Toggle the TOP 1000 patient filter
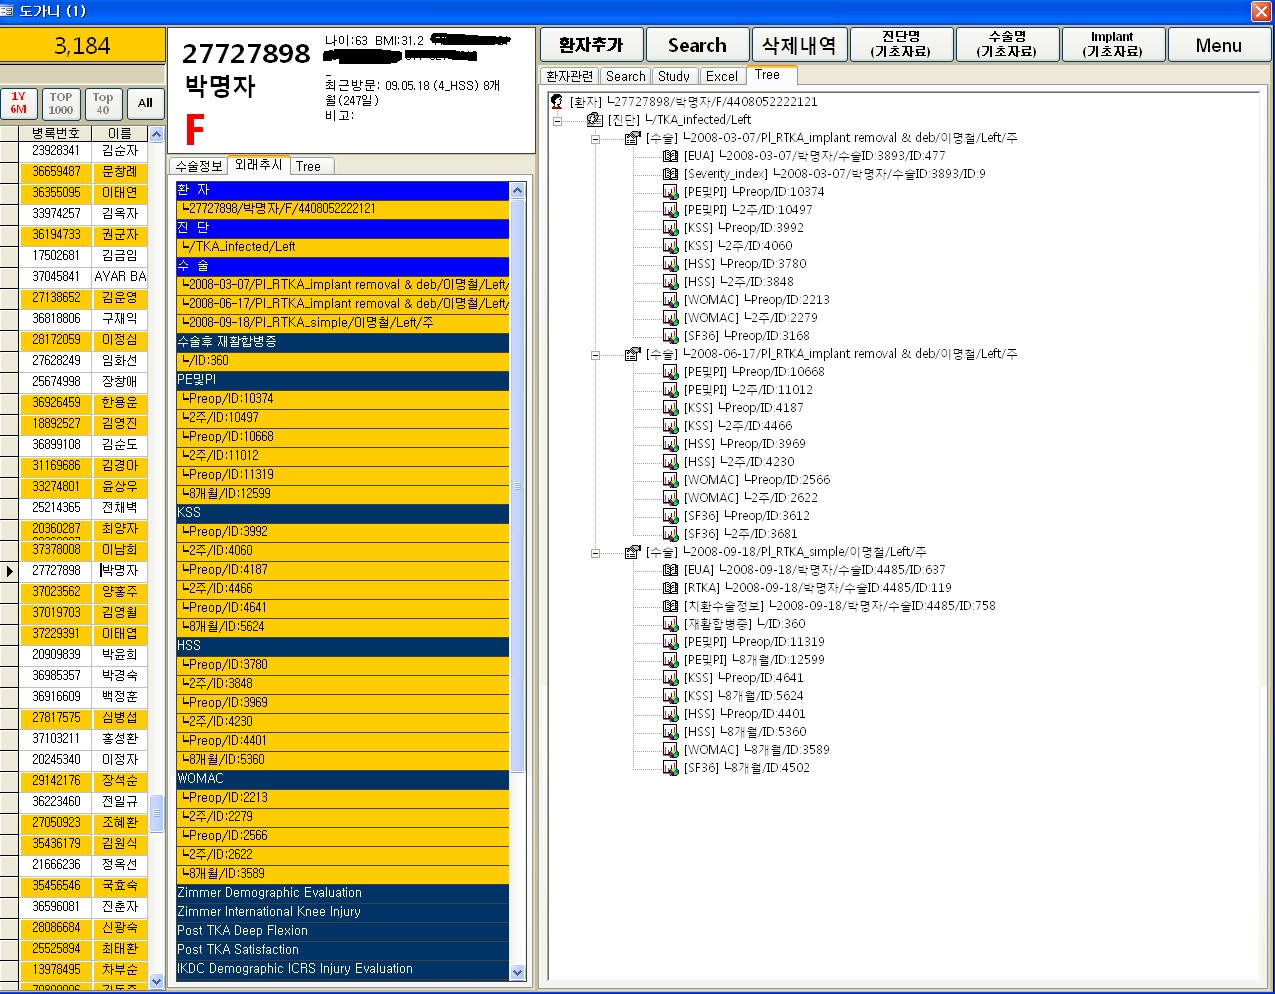The image size is (1275, 994). point(61,103)
